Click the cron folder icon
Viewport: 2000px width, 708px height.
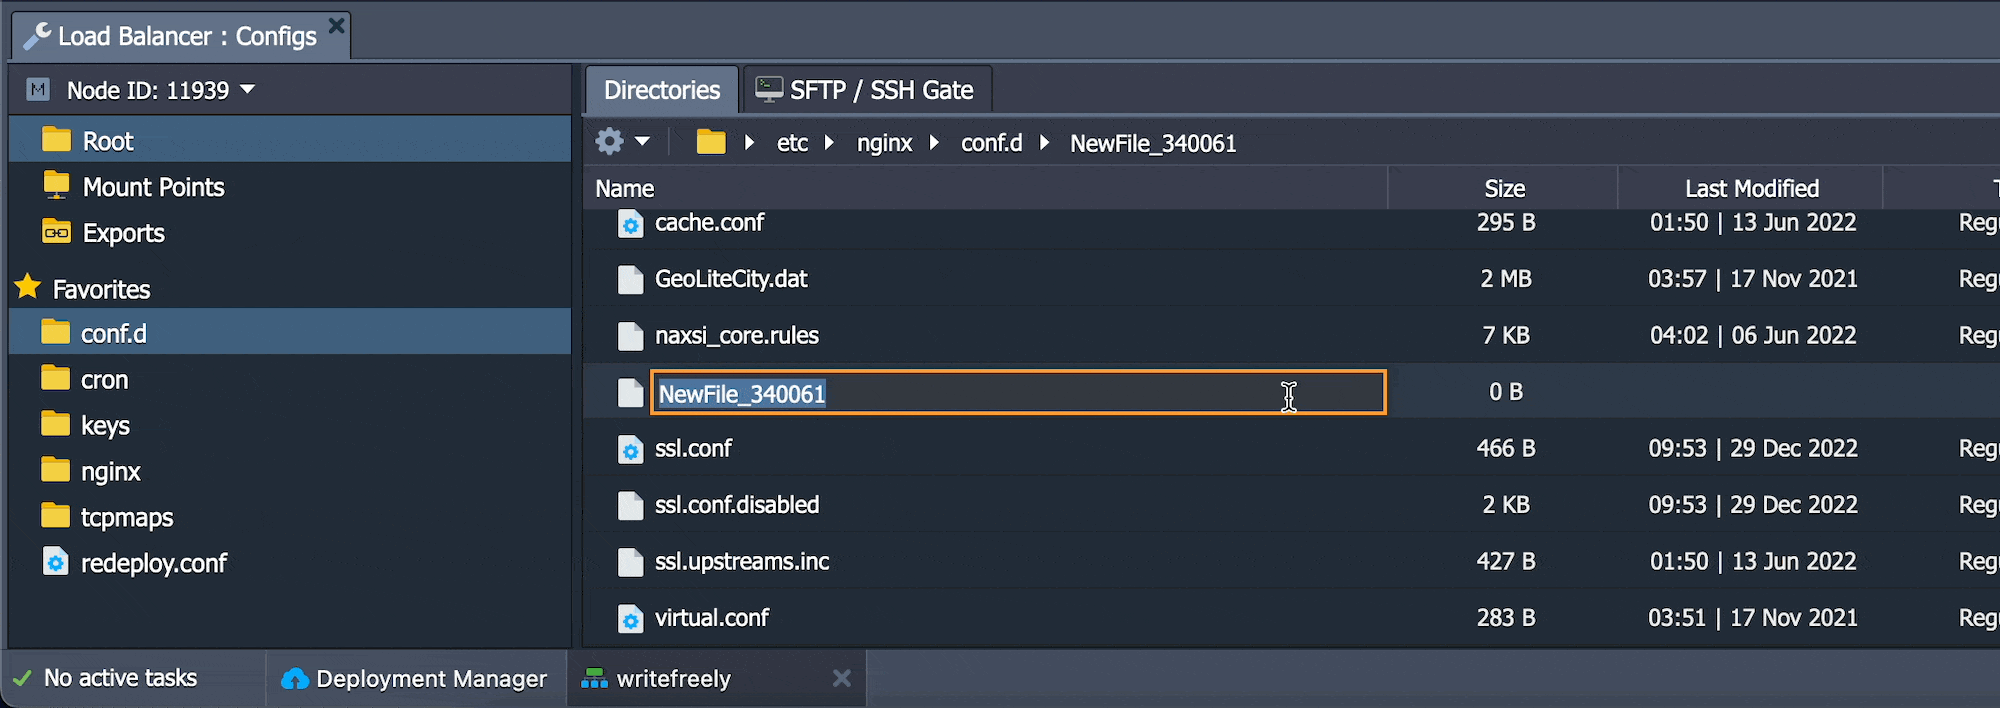pyautogui.click(x=56, y=378)
